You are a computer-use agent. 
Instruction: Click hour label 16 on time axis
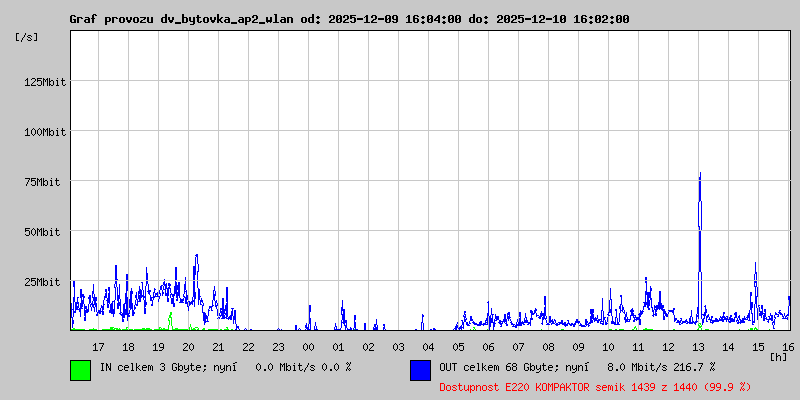tap(788, 347)
